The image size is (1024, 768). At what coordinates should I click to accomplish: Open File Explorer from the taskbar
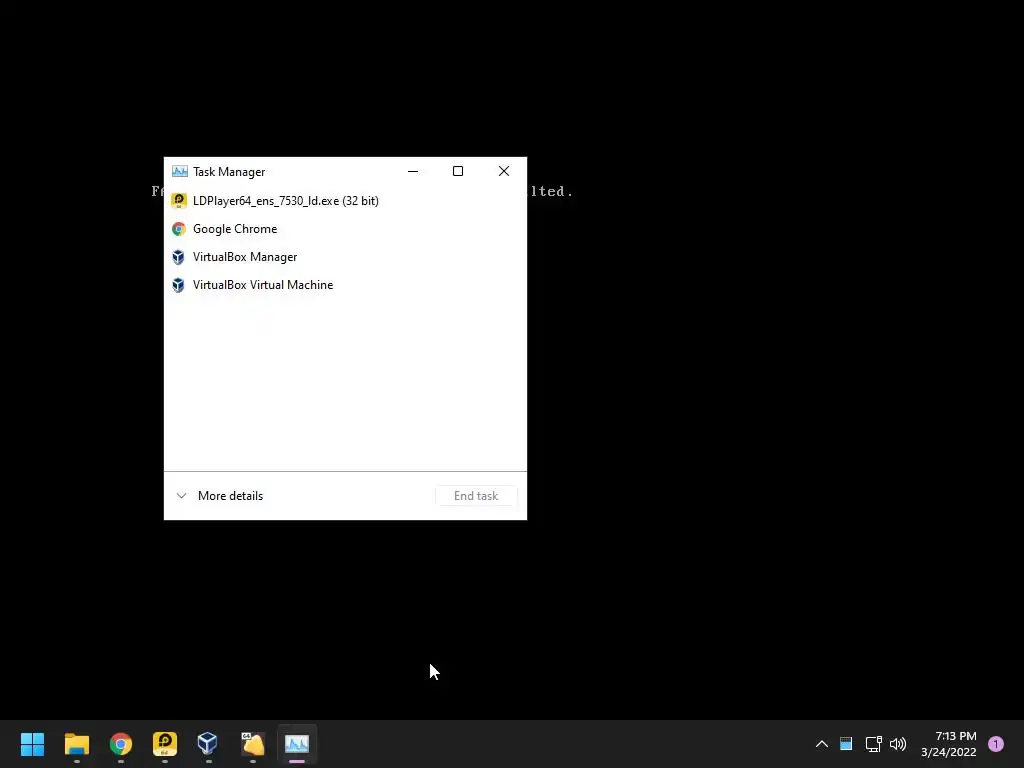point(77,744)
